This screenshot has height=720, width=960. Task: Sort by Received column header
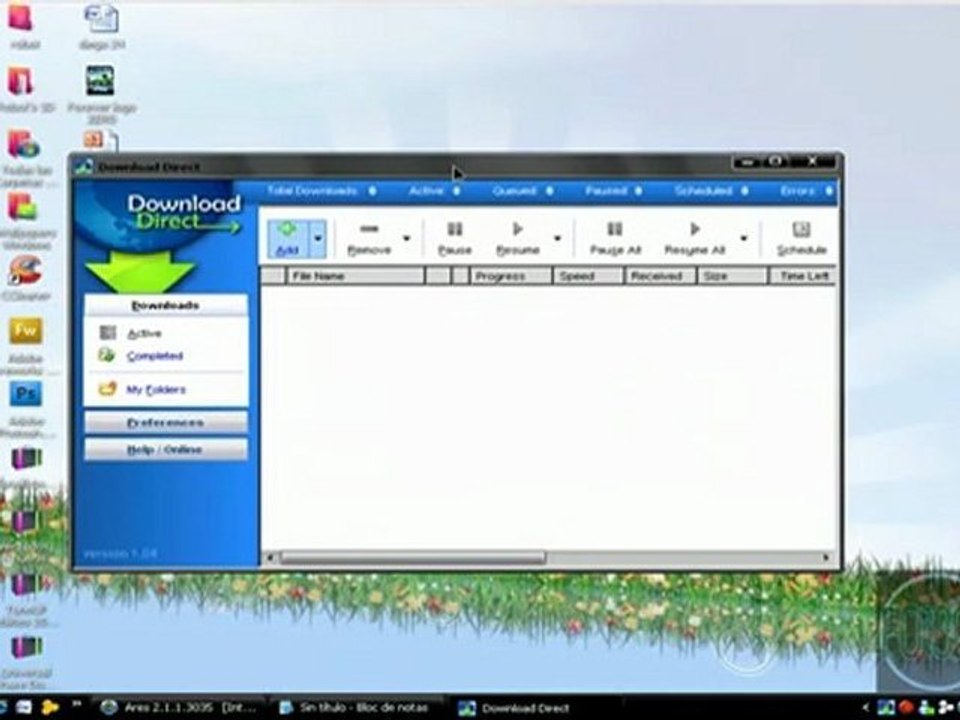pyautogui.click(x=661, y=276)
